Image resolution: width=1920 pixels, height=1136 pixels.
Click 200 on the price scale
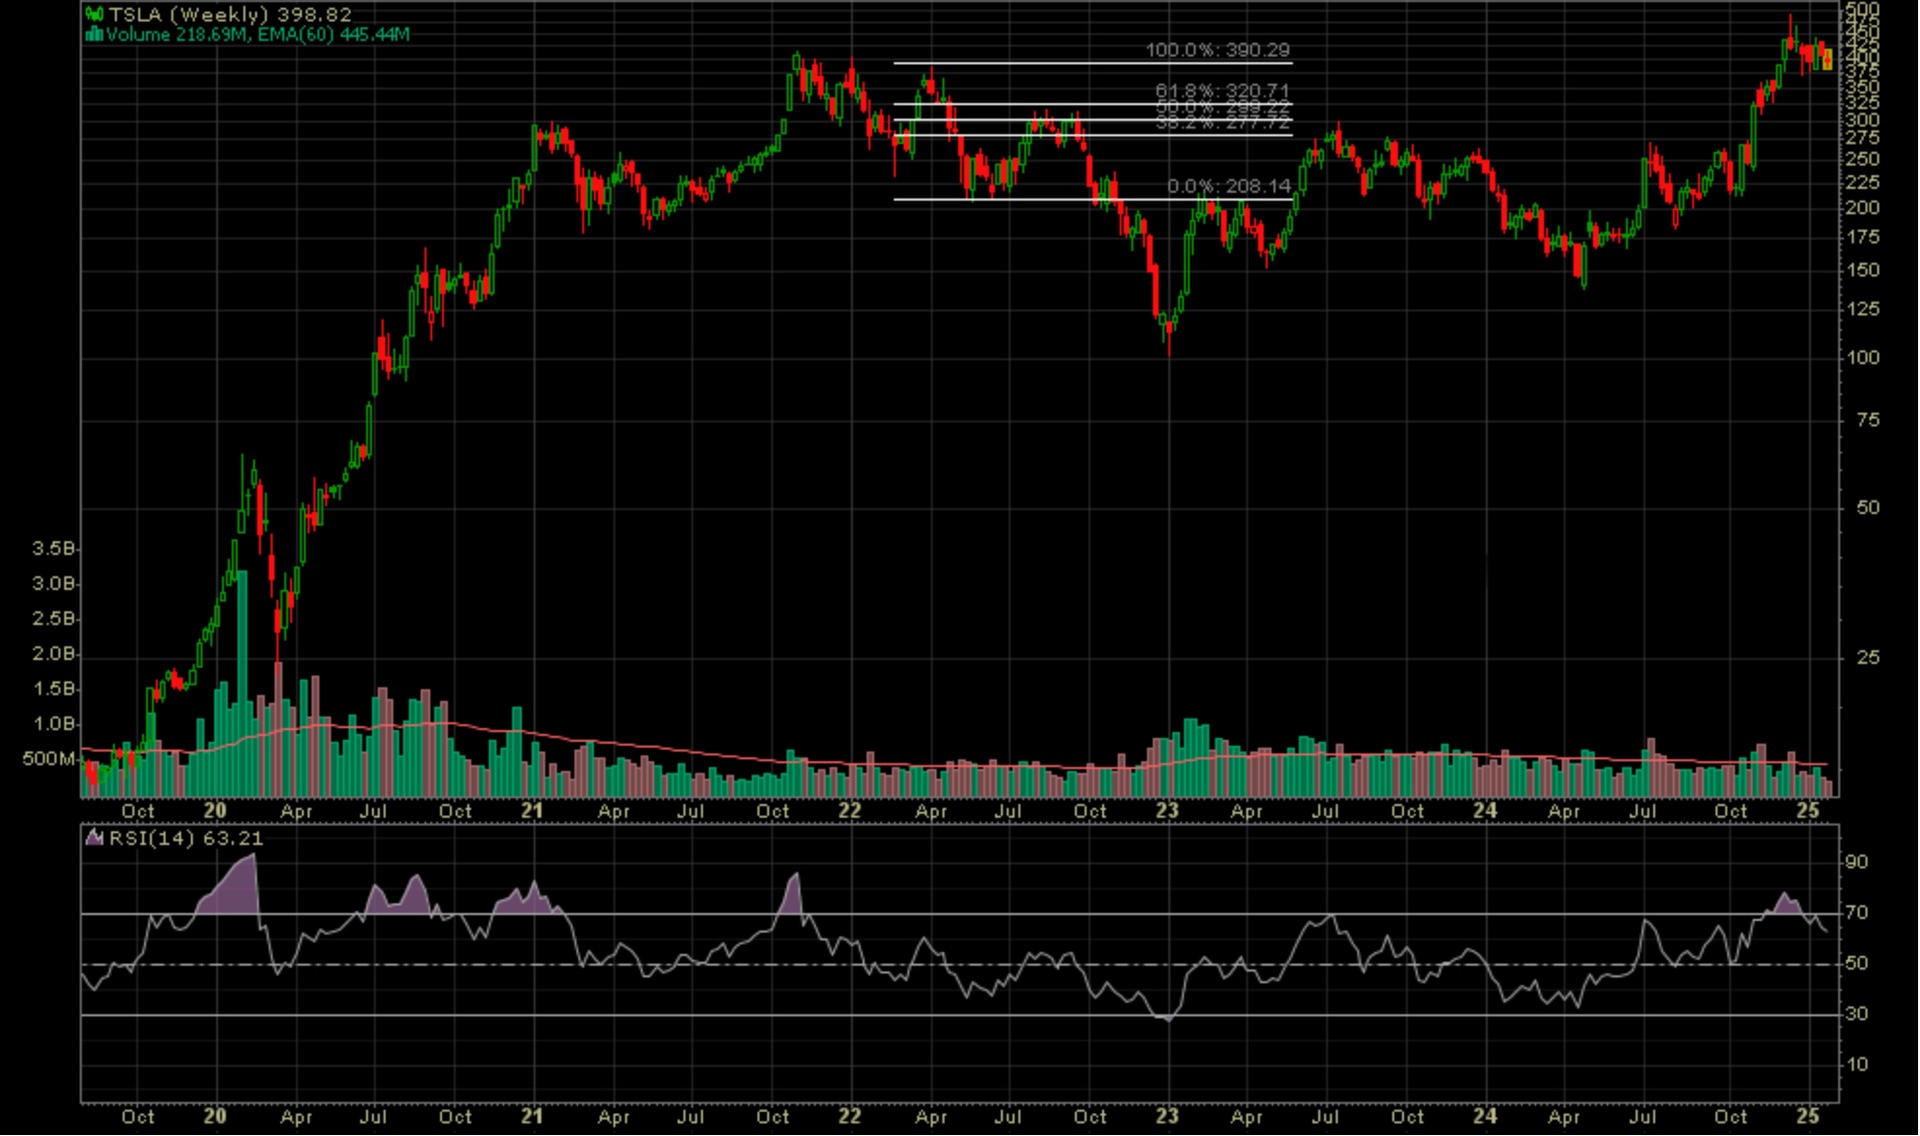pyautogui.click(x=1863, y=208)
